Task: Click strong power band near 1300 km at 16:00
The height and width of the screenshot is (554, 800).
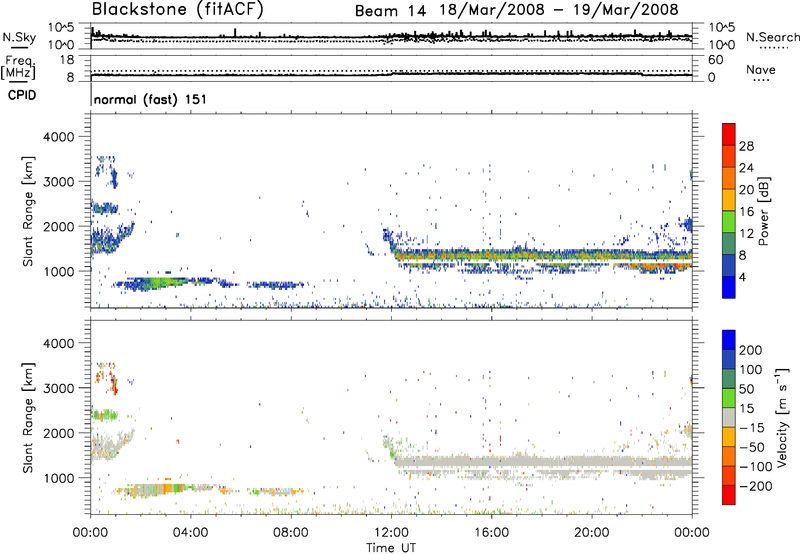Action: [x=491, y=255]
